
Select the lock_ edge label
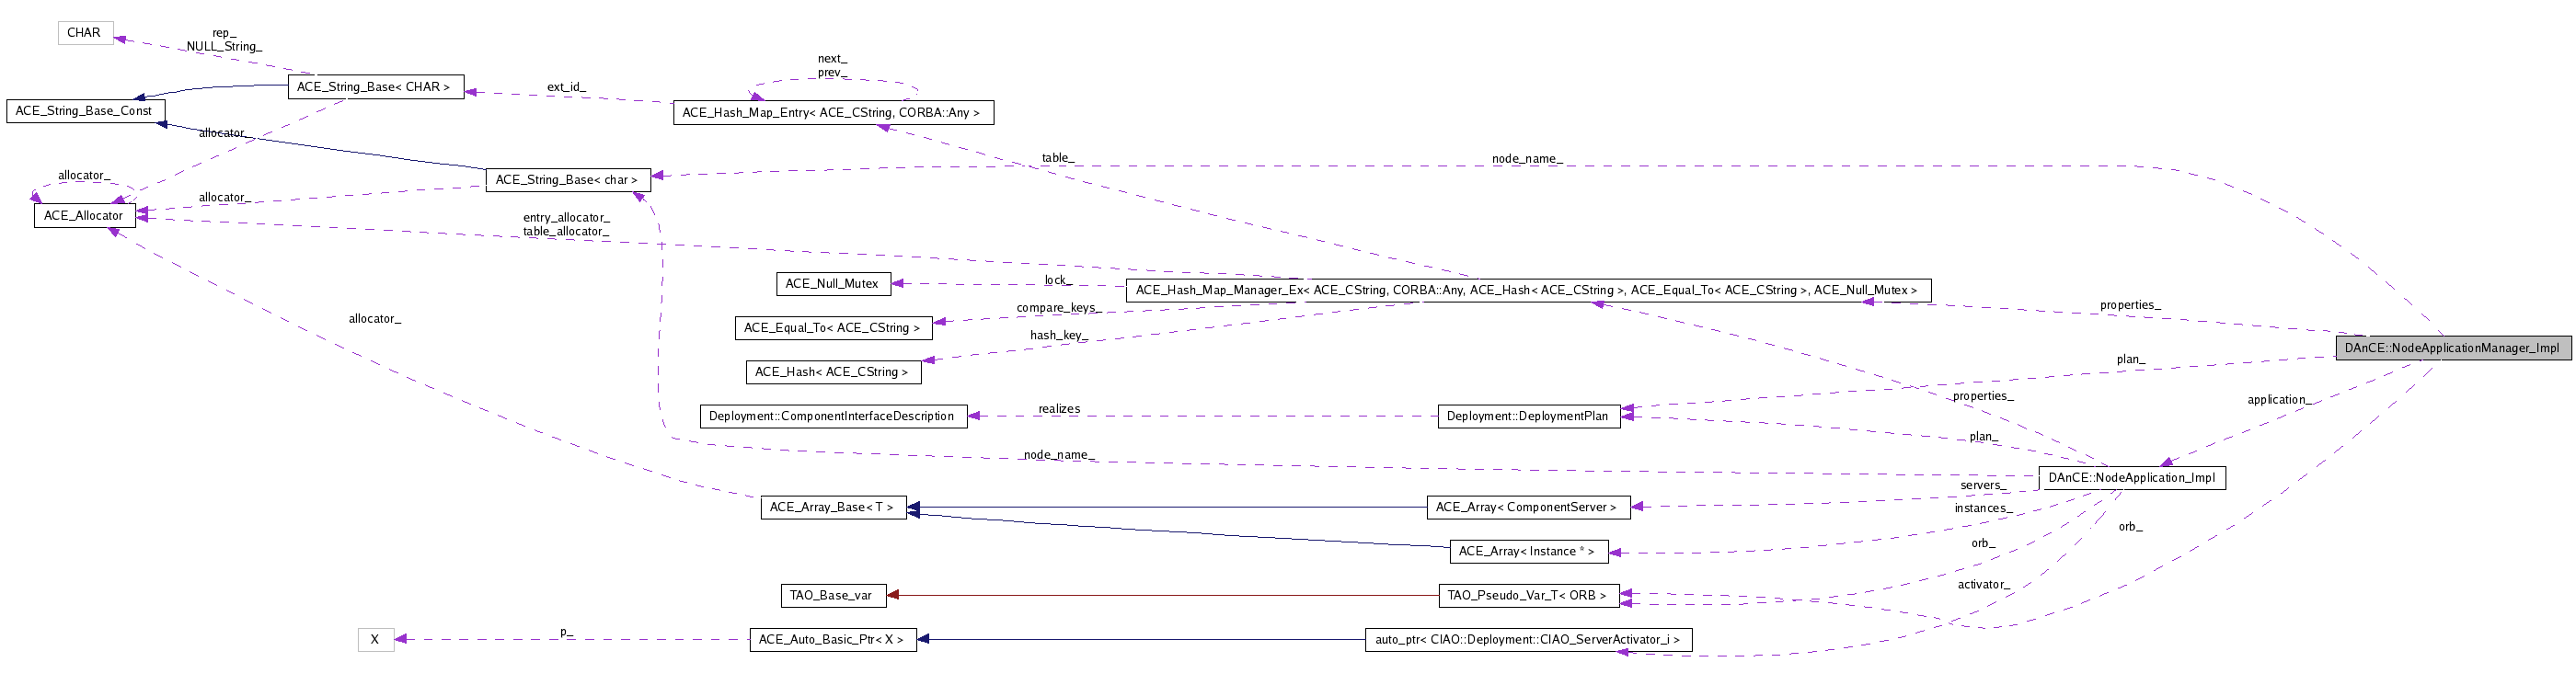coord(1058,280)
